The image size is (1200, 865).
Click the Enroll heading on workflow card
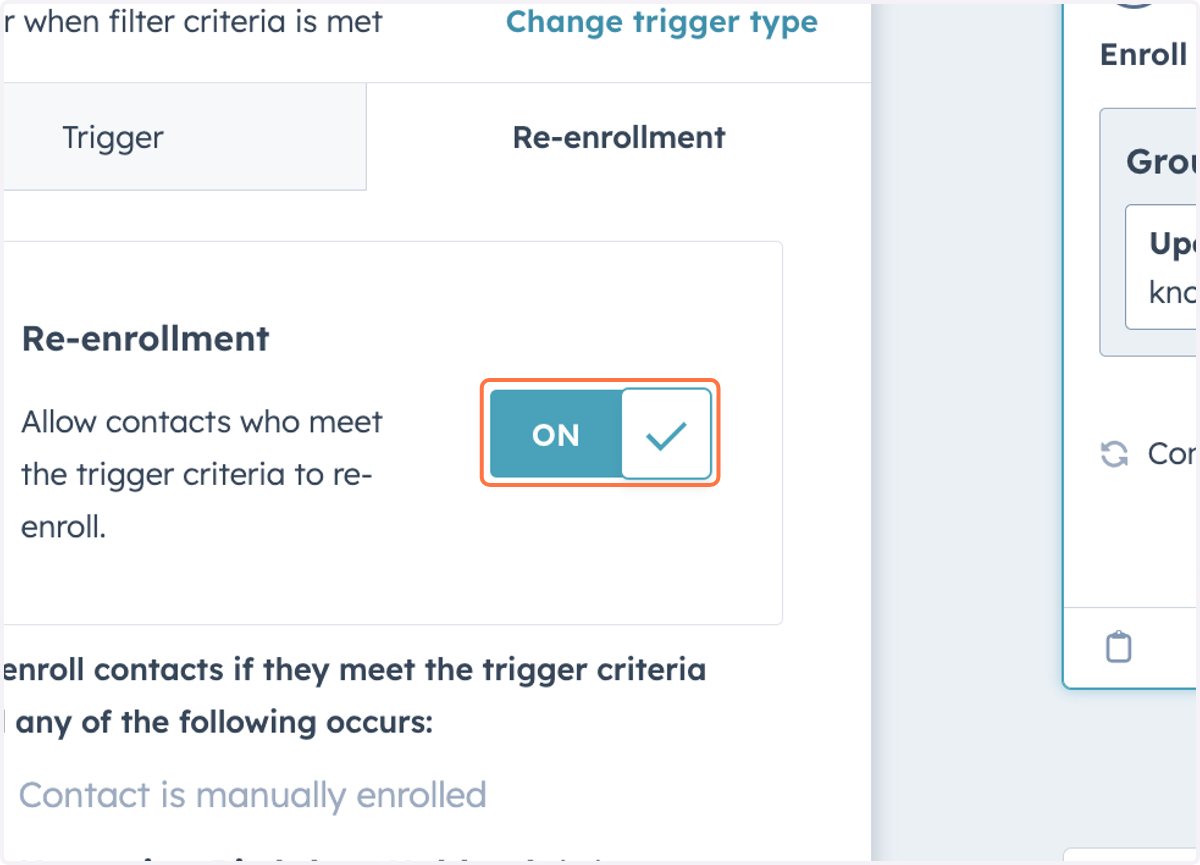click(x=1143, y=54)
